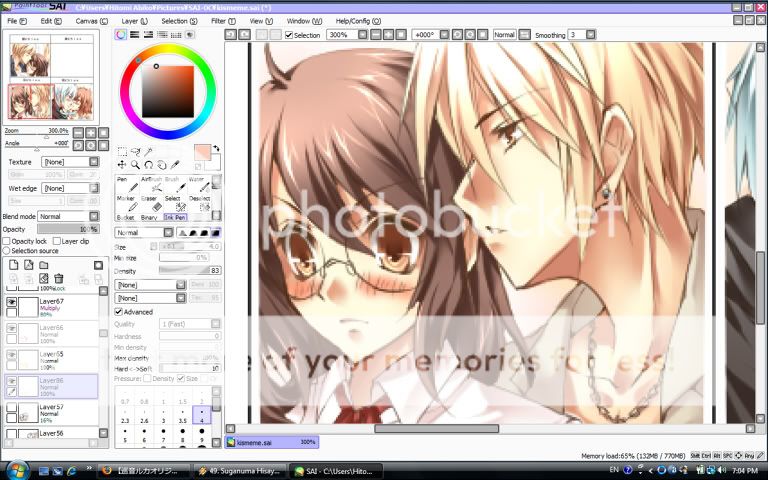Create a new layer folder
The height and width of the screenshot is (480, 768).
(44, 265)
